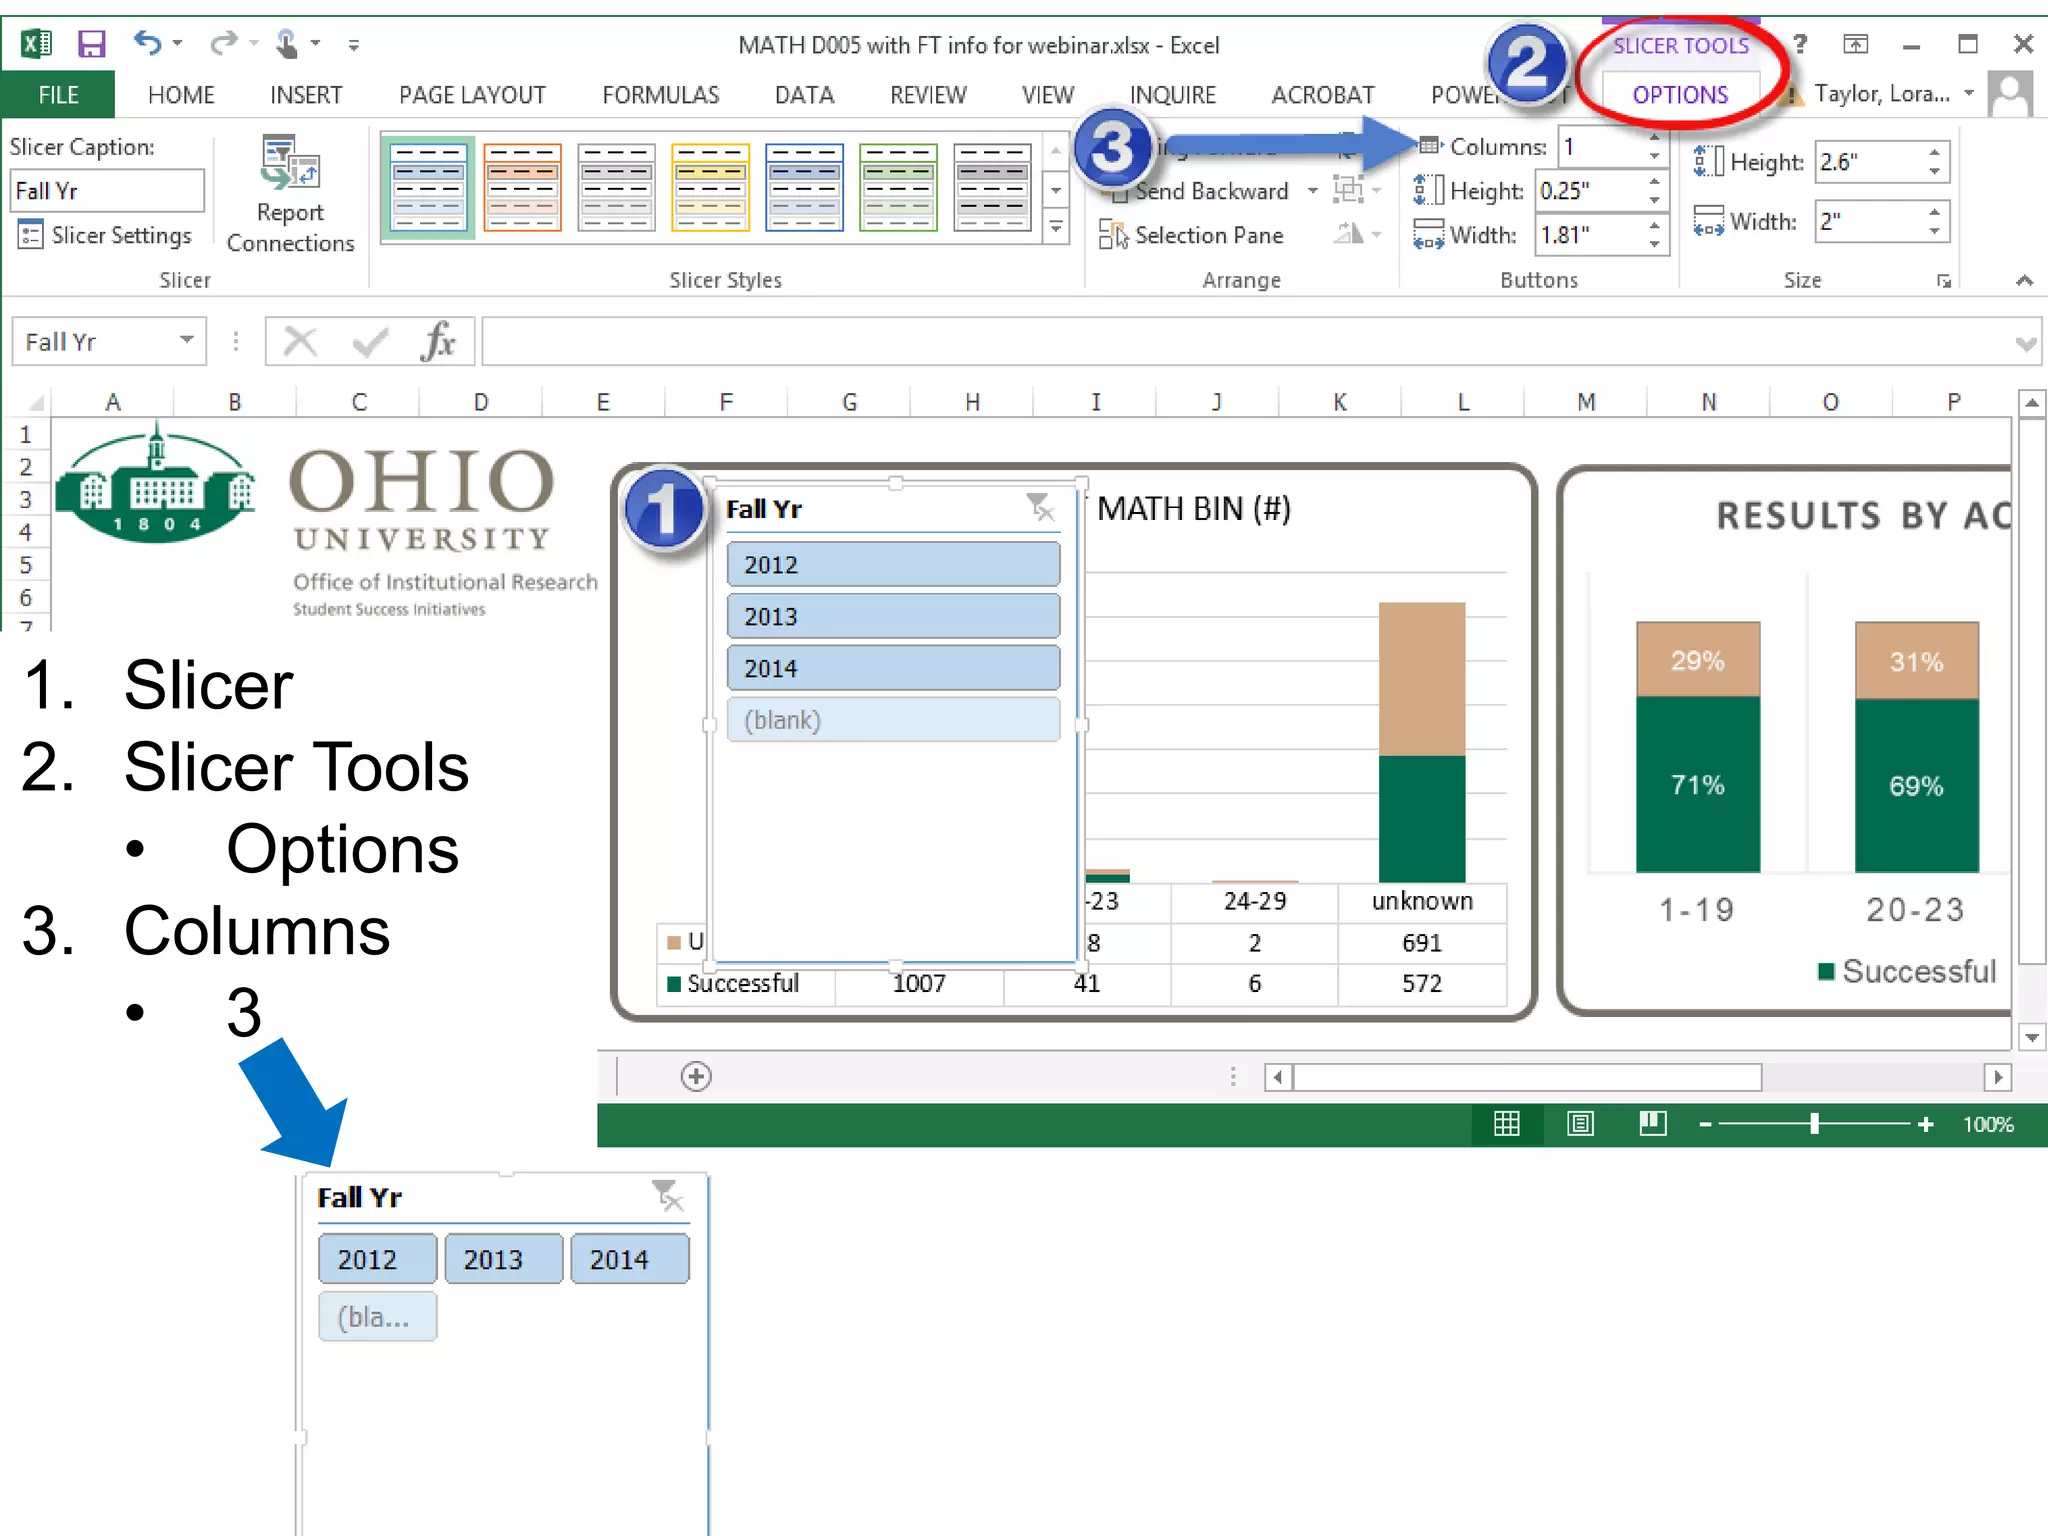Click the Ribbon Display Options icon

(1855, 44)
